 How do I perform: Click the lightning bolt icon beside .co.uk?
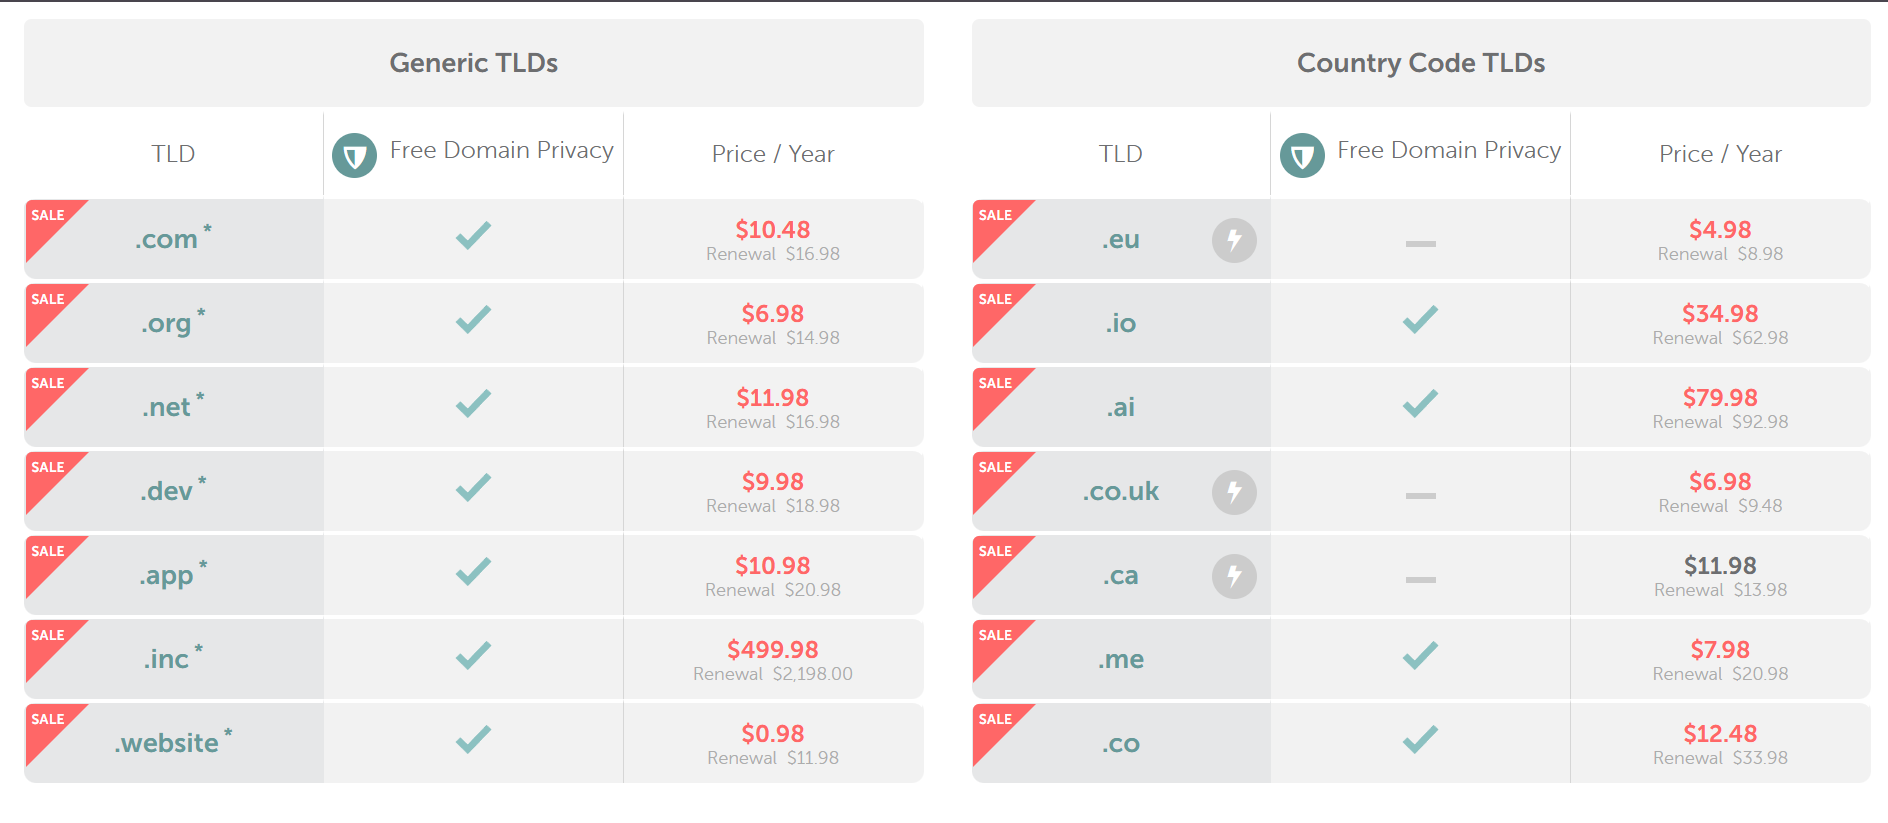(x=1234, y=492)
